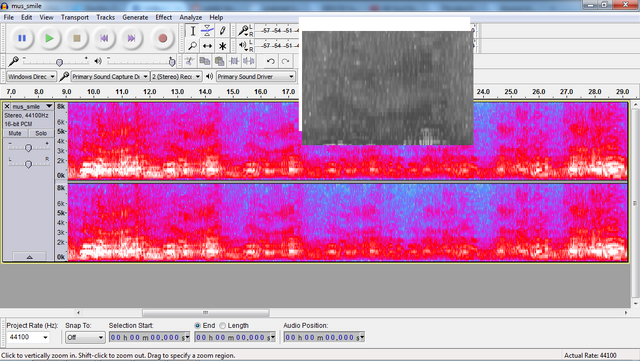Select the Draw pencil tool

[222, 31]
